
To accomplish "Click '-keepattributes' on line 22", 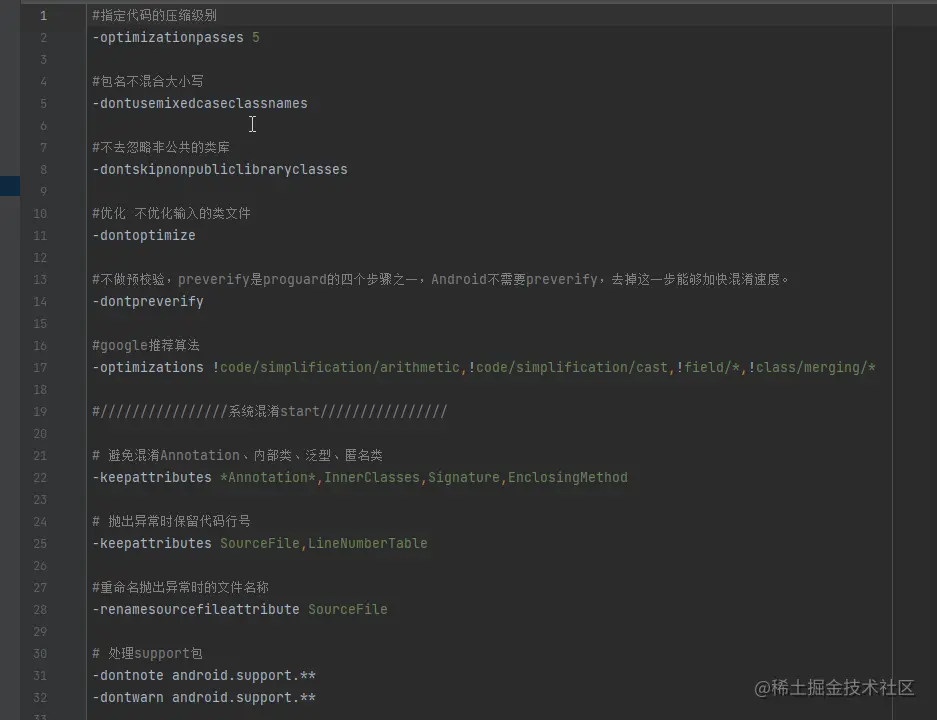I will 152,477.
